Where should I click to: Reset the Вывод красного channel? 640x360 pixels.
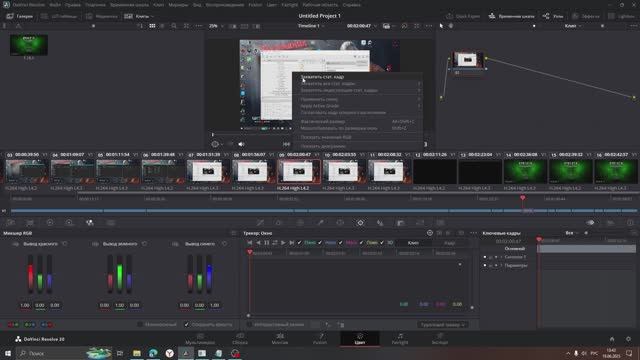(x=65, y=244)
